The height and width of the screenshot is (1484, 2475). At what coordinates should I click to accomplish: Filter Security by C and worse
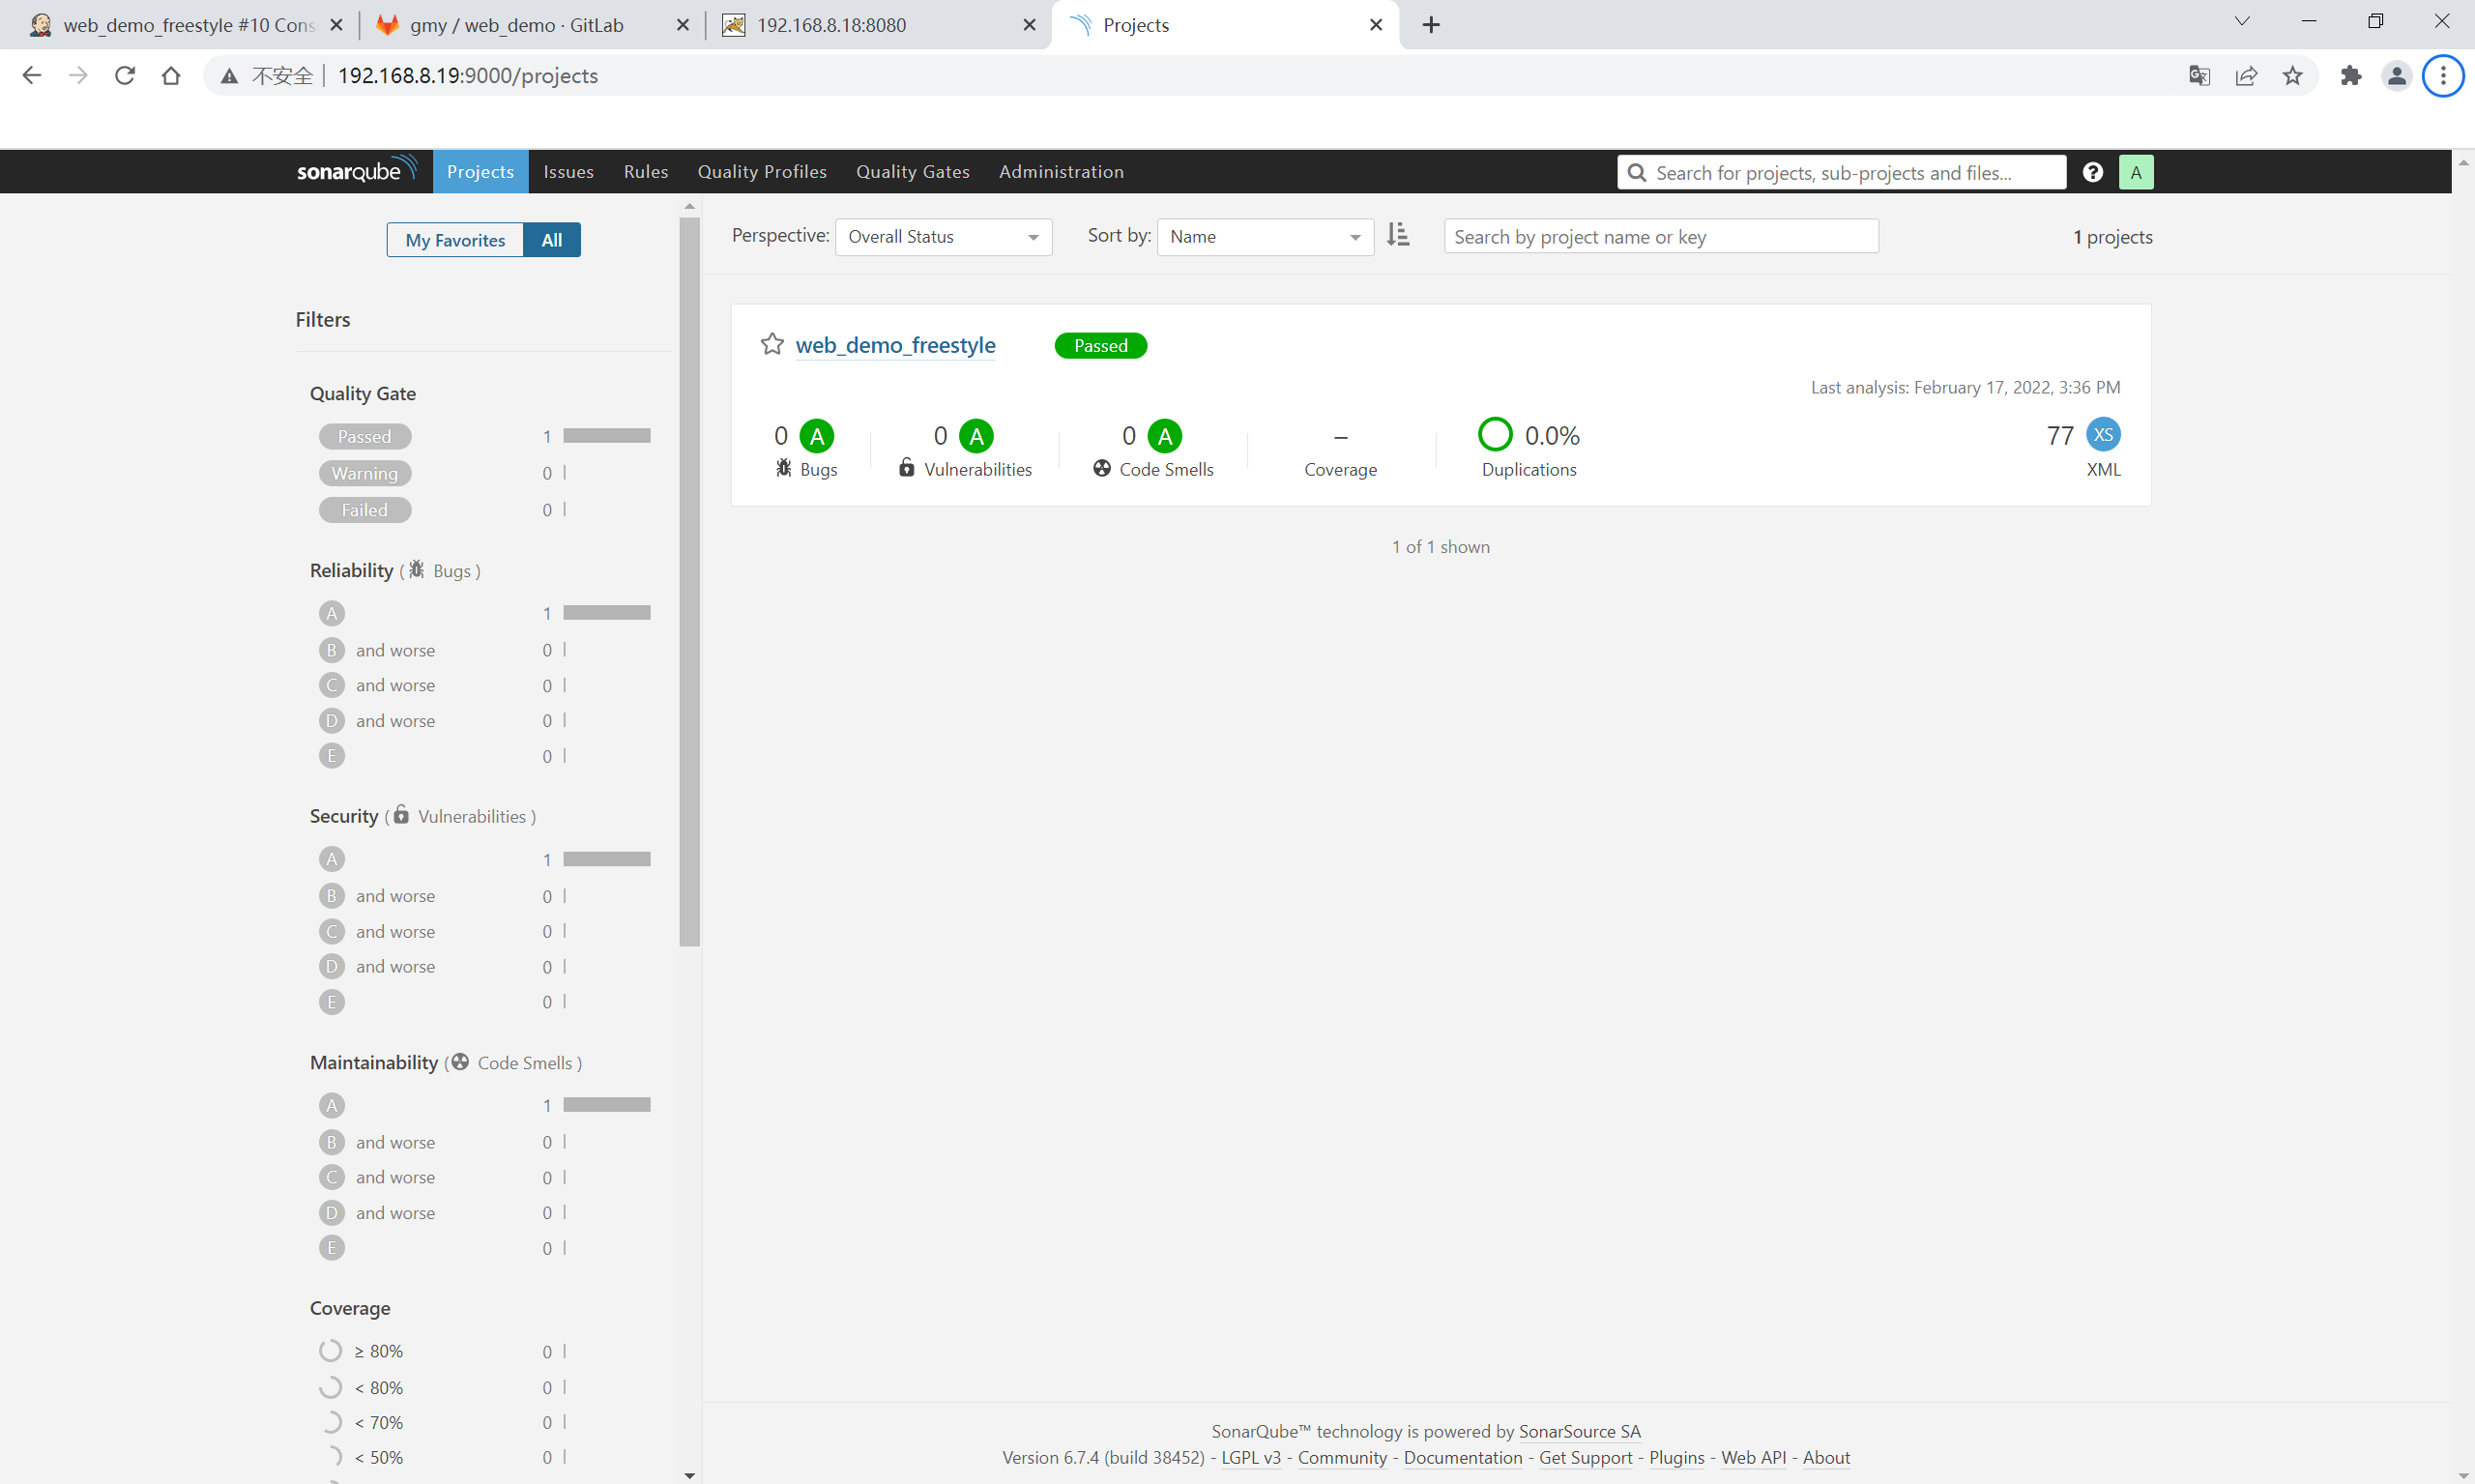[377, 931]
